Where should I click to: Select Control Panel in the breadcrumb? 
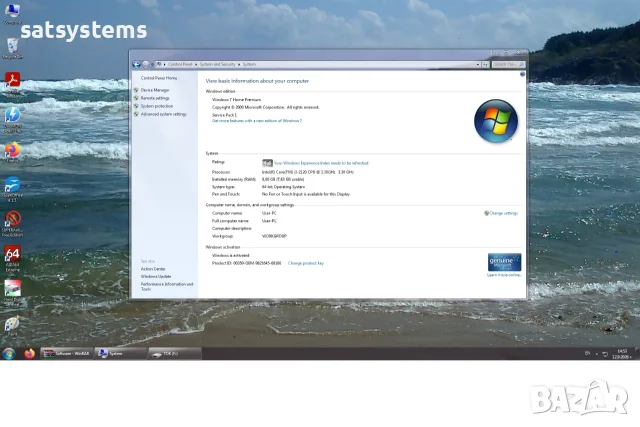[180, 64]
